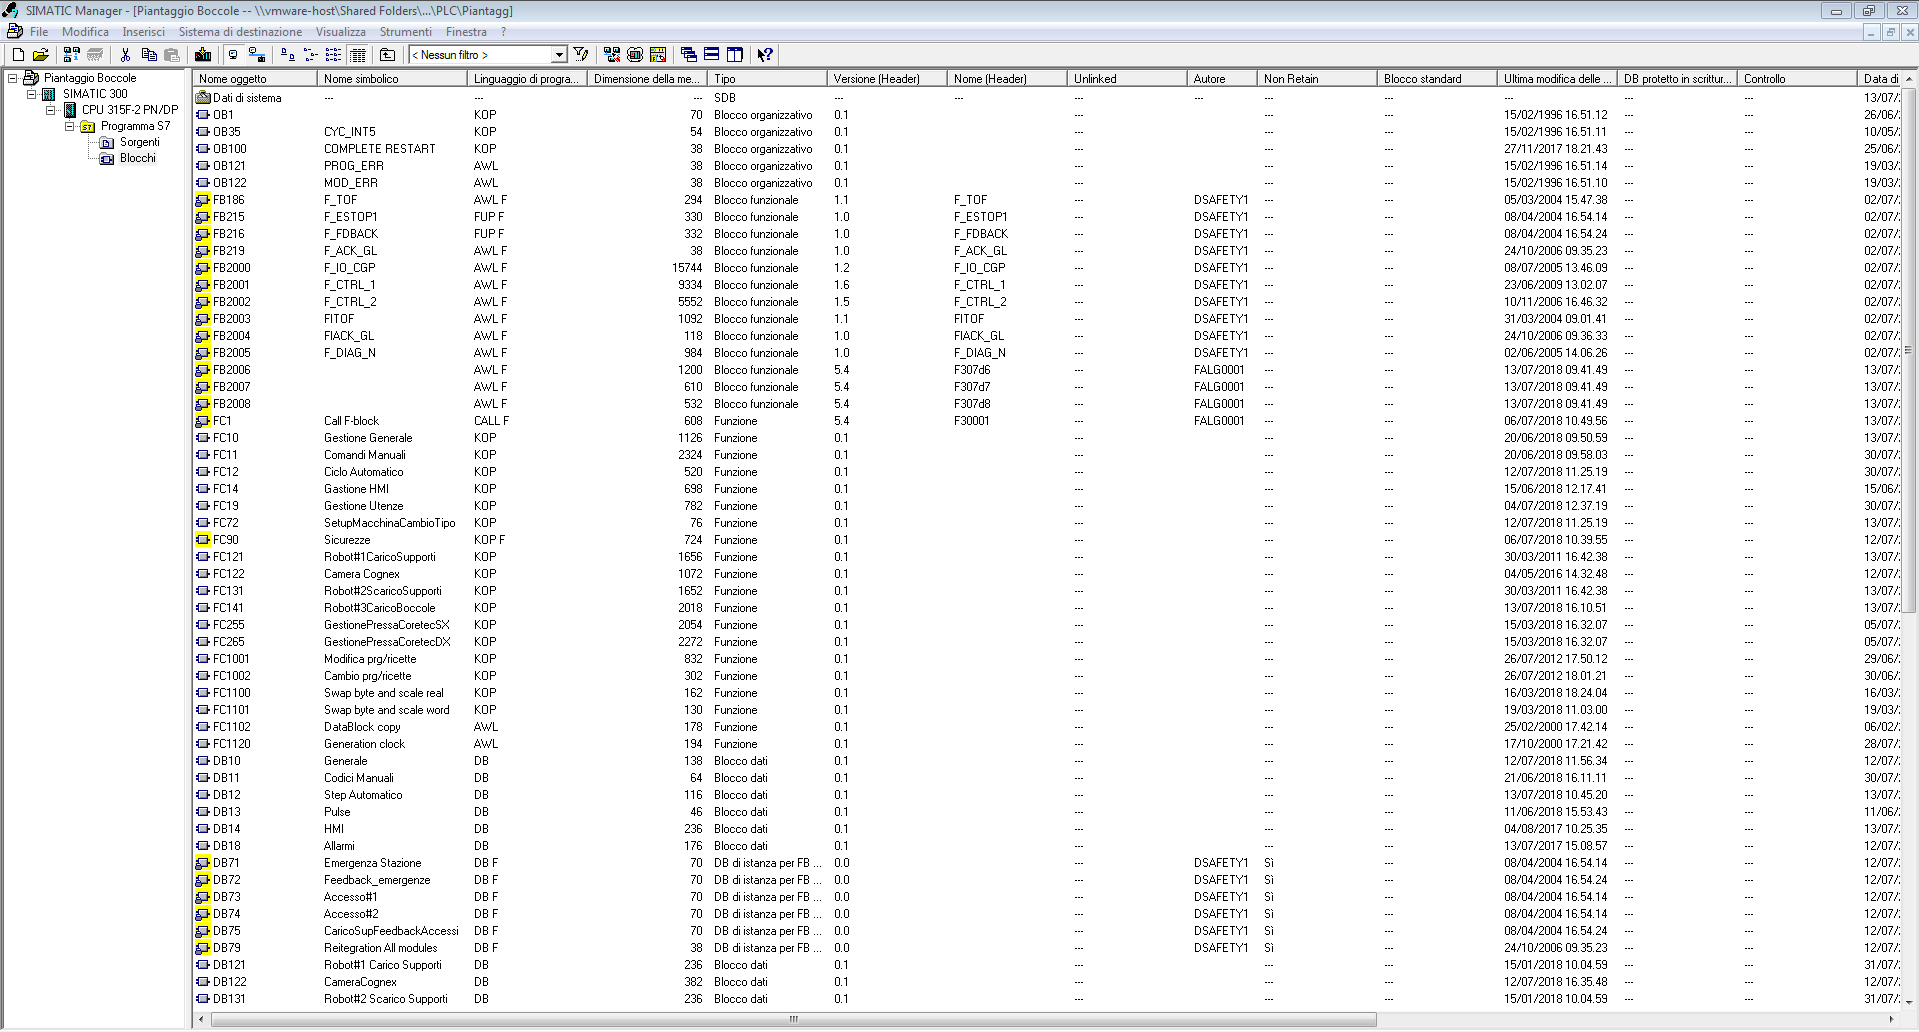This screenshot has width=1919, height=1032.
Task: Switch to Small Icons view
Action: [310, 55]
